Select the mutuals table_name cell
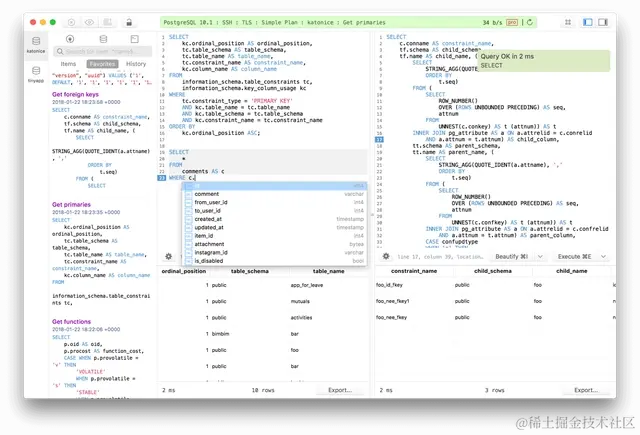The height and width of the screenshot is (435, 640). pyautogui.click(x=300, y=302)
